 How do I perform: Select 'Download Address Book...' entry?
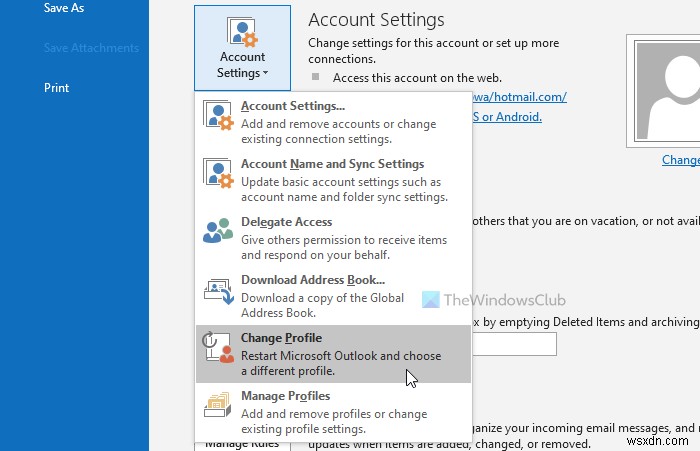333,296
